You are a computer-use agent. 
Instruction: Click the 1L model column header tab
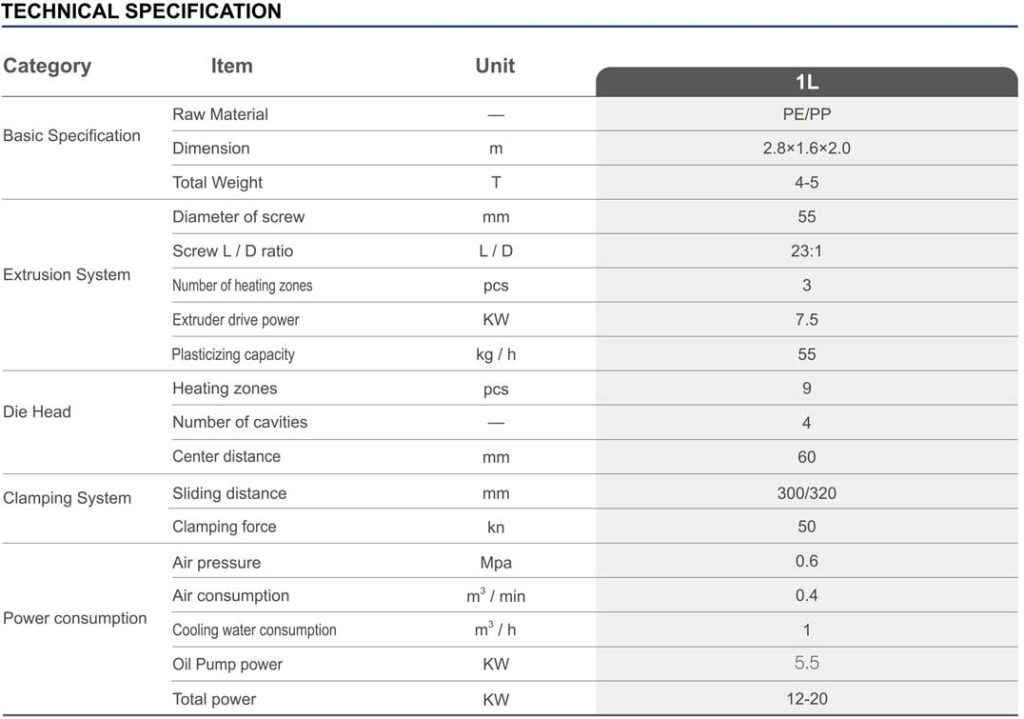coord(806,83)
